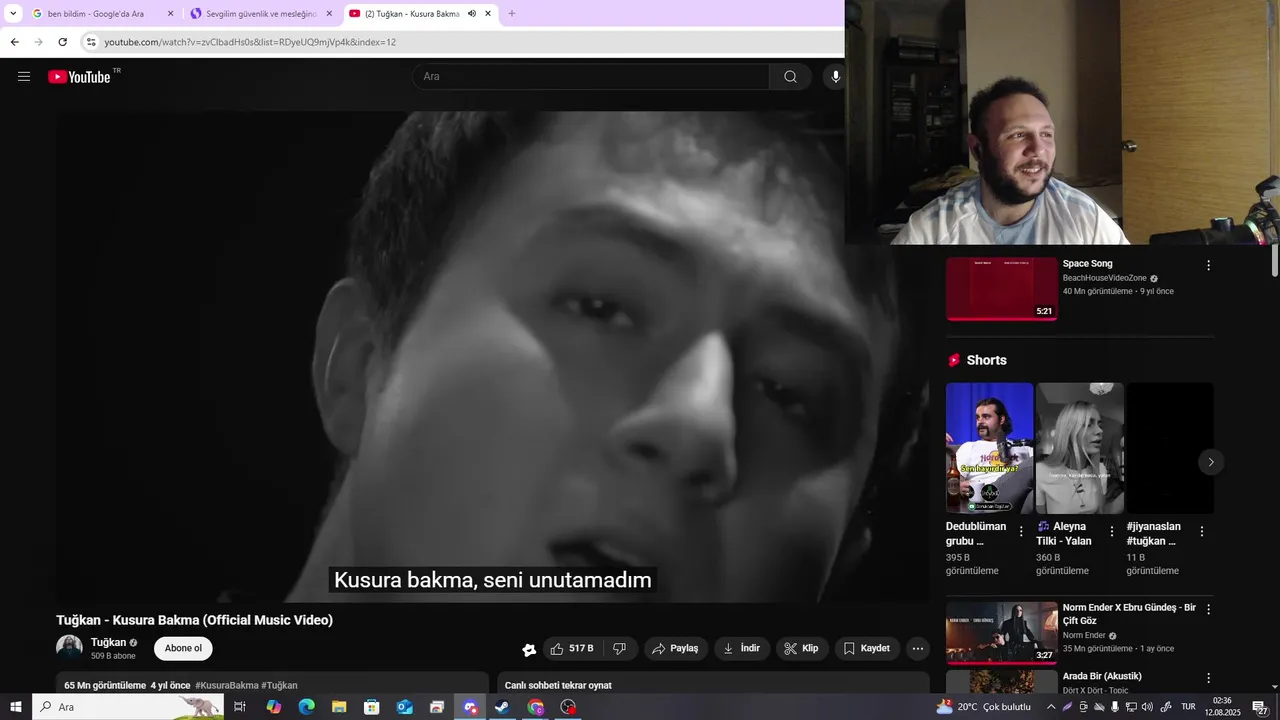Open a new browser tab with plus
Screen dimensions: 1280x720
point(512,13)
